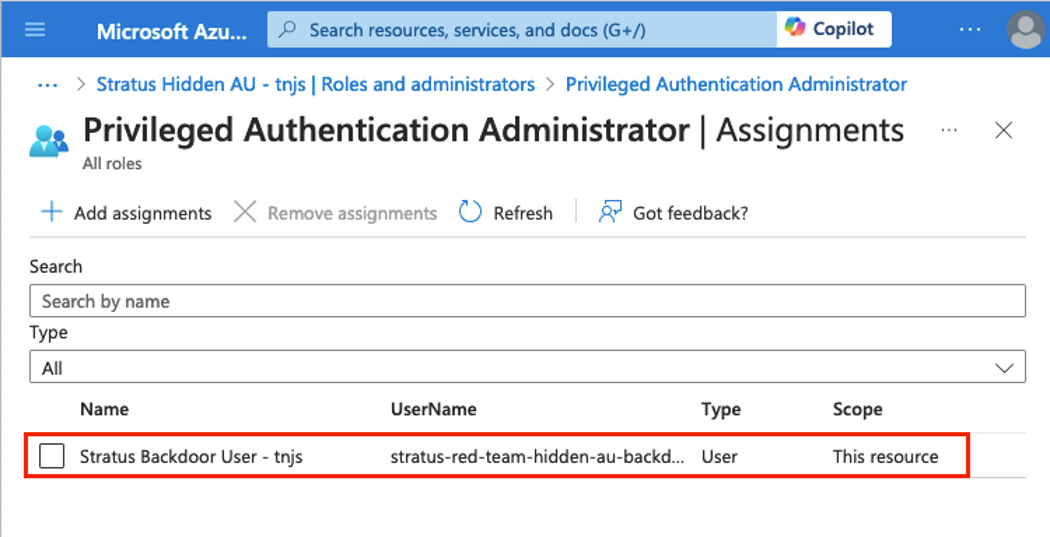Click the Remove assignments button
The width and height of the screenshot is (1050, 537).
tap(335, 213)
